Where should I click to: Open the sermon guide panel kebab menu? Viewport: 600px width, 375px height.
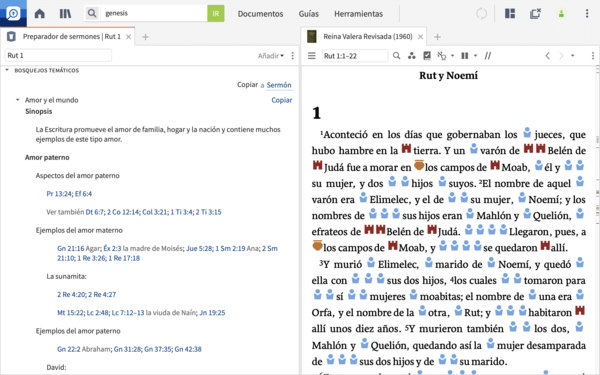pos(293,56)
